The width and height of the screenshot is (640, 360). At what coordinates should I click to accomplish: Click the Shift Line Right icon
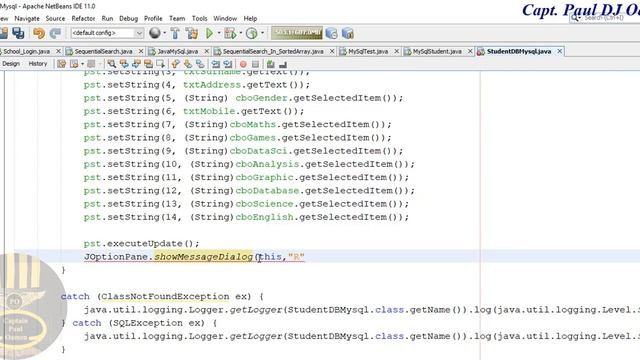coord(228,64)
